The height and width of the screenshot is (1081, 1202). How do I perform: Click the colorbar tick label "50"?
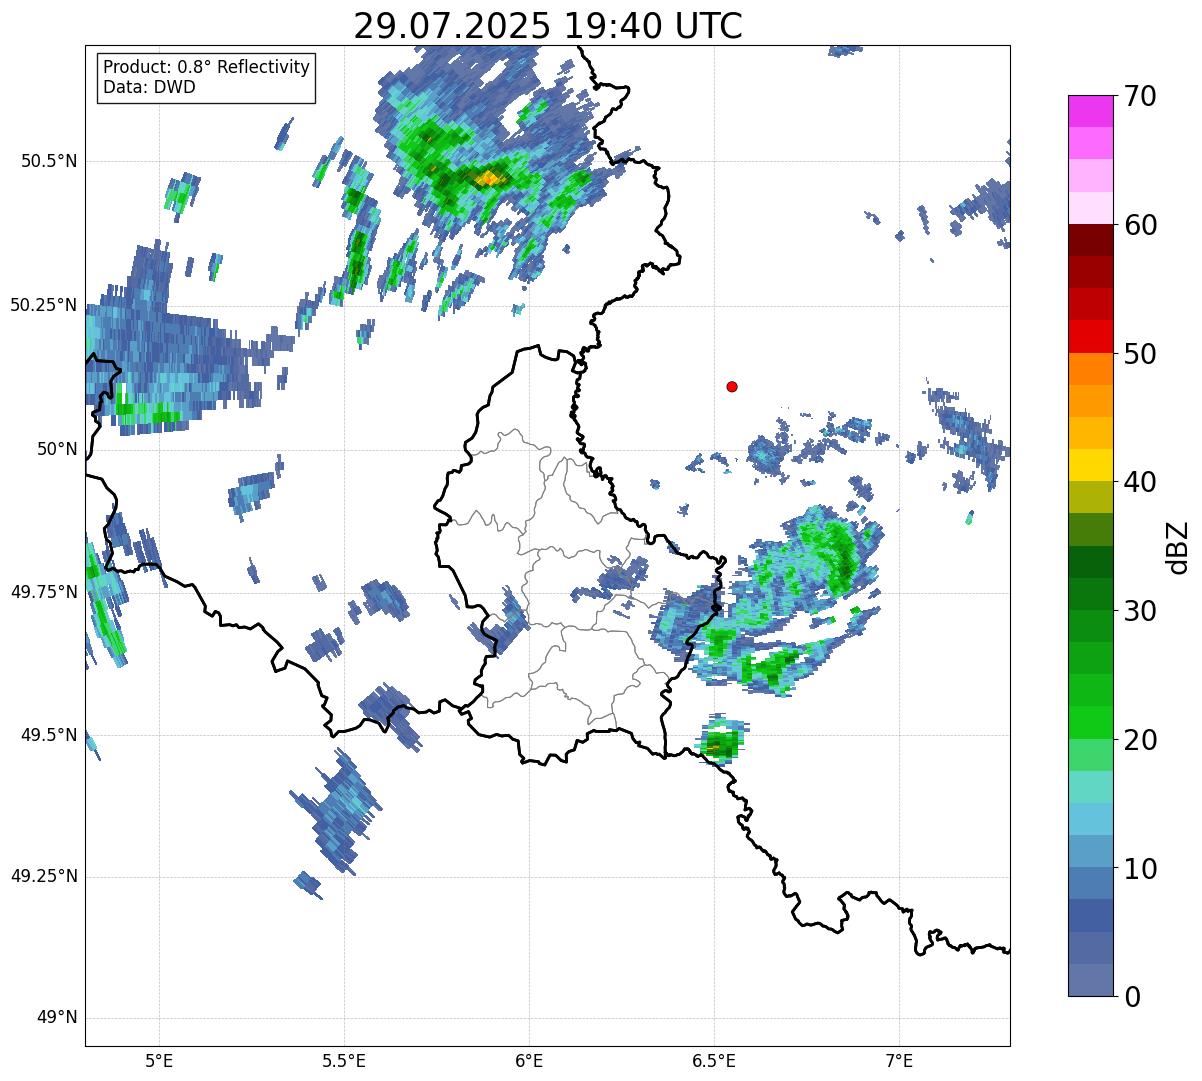1140,354
